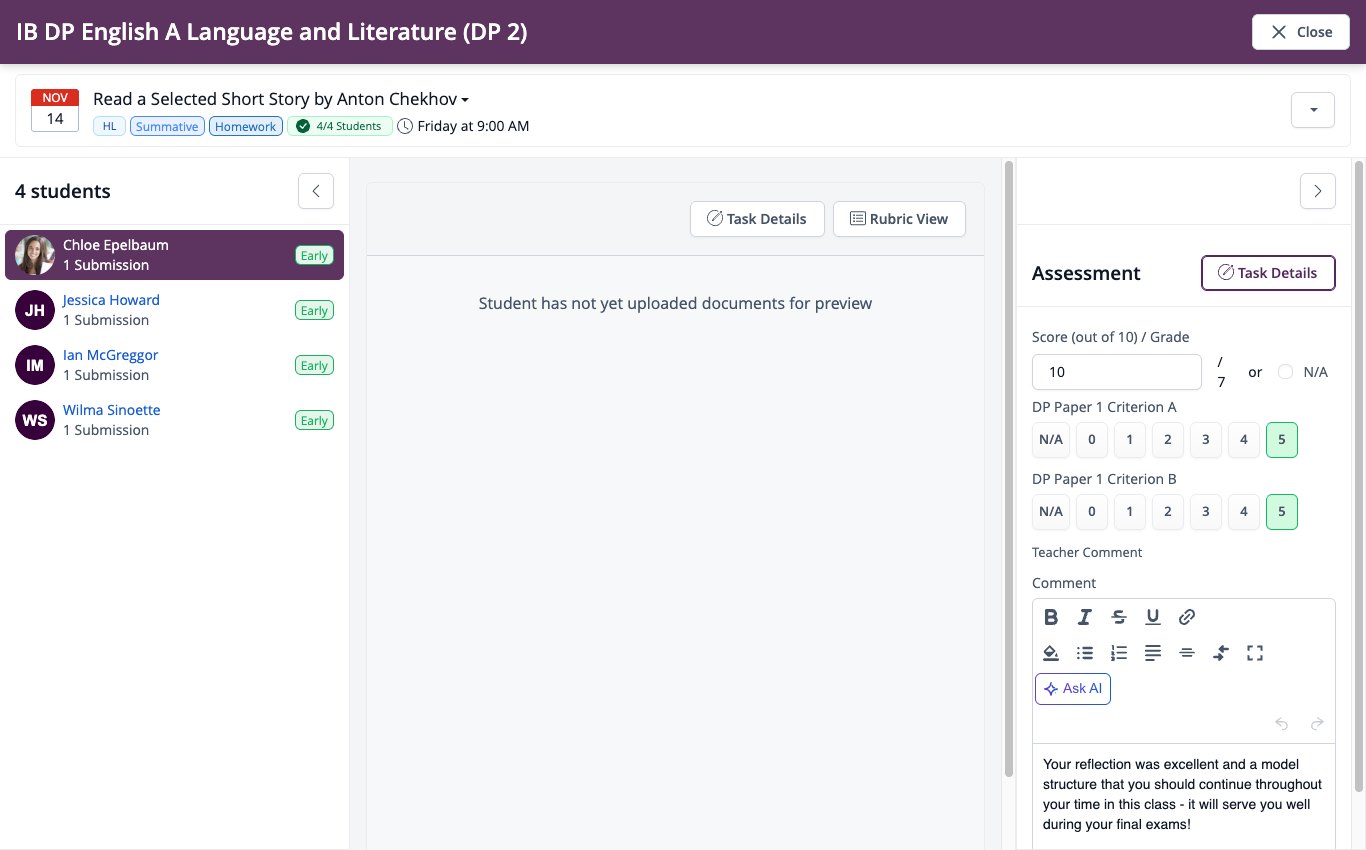Open dropdown at right of task header

[x=1313, y=110]
